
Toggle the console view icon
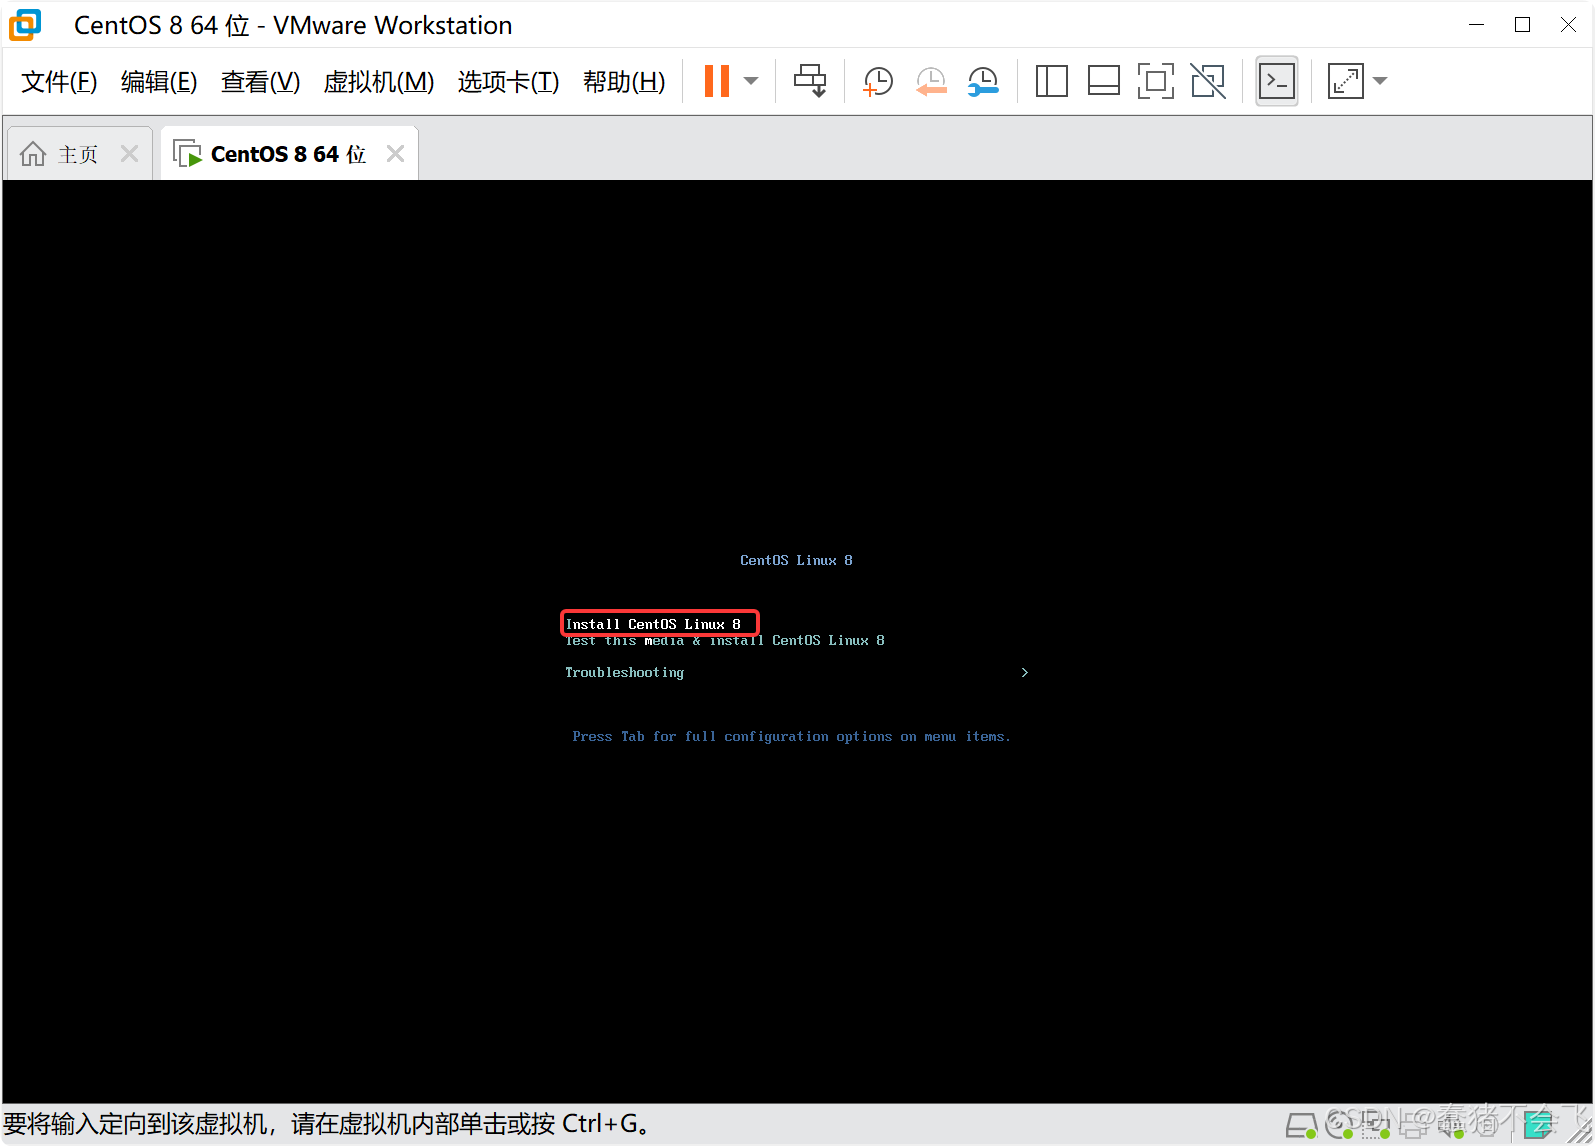coord(1277,81)
